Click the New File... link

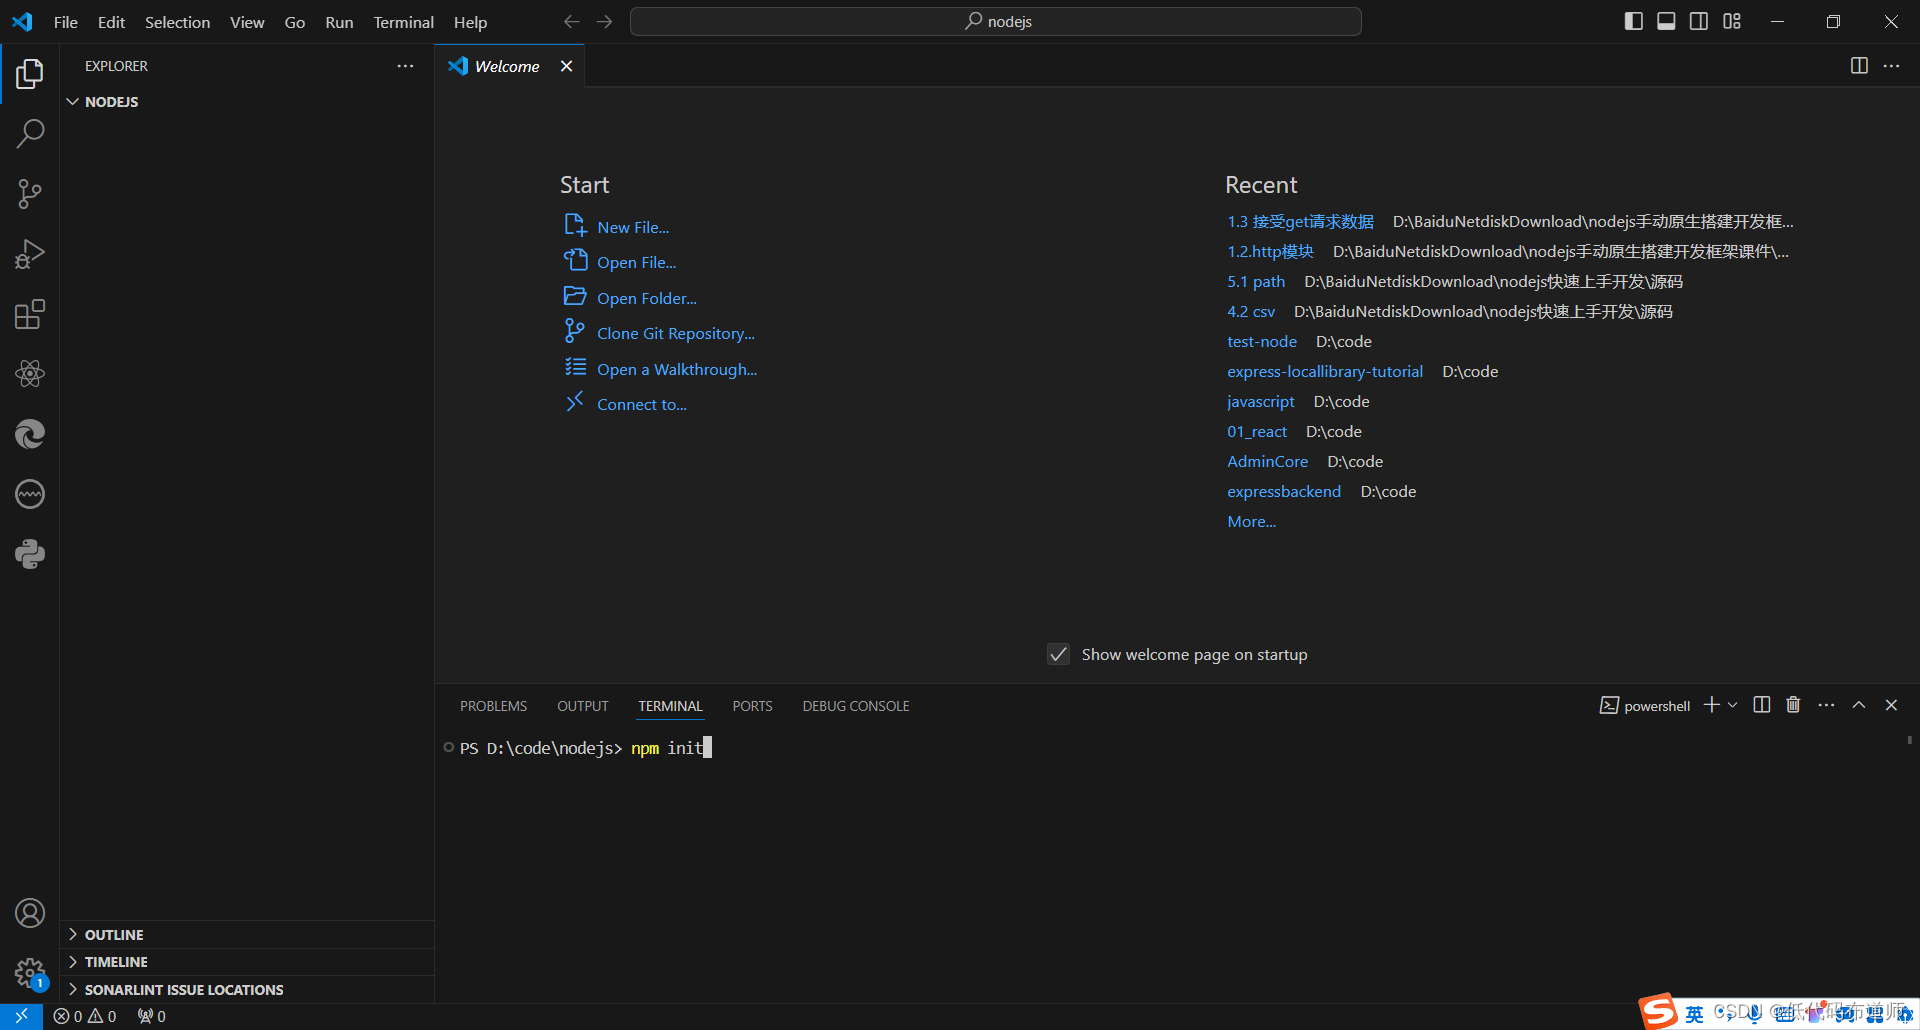pyautogui.click(x=633, y=227)
